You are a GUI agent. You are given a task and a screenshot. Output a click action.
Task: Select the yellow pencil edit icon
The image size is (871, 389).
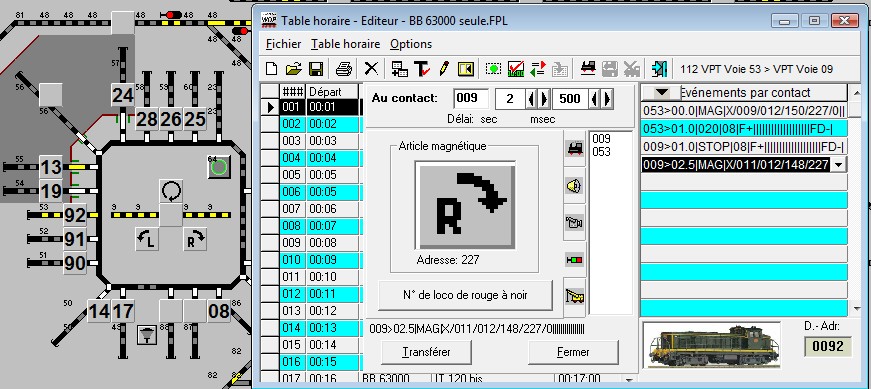(x=443, y=69)
